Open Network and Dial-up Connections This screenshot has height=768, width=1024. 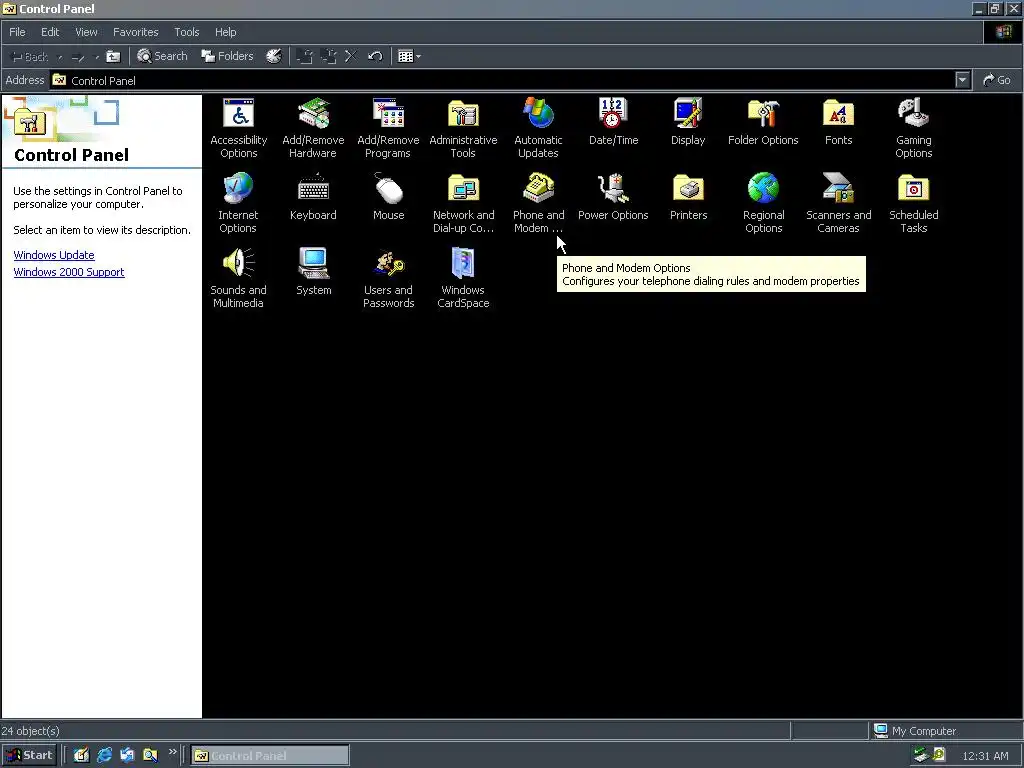[x=463, y=203]
